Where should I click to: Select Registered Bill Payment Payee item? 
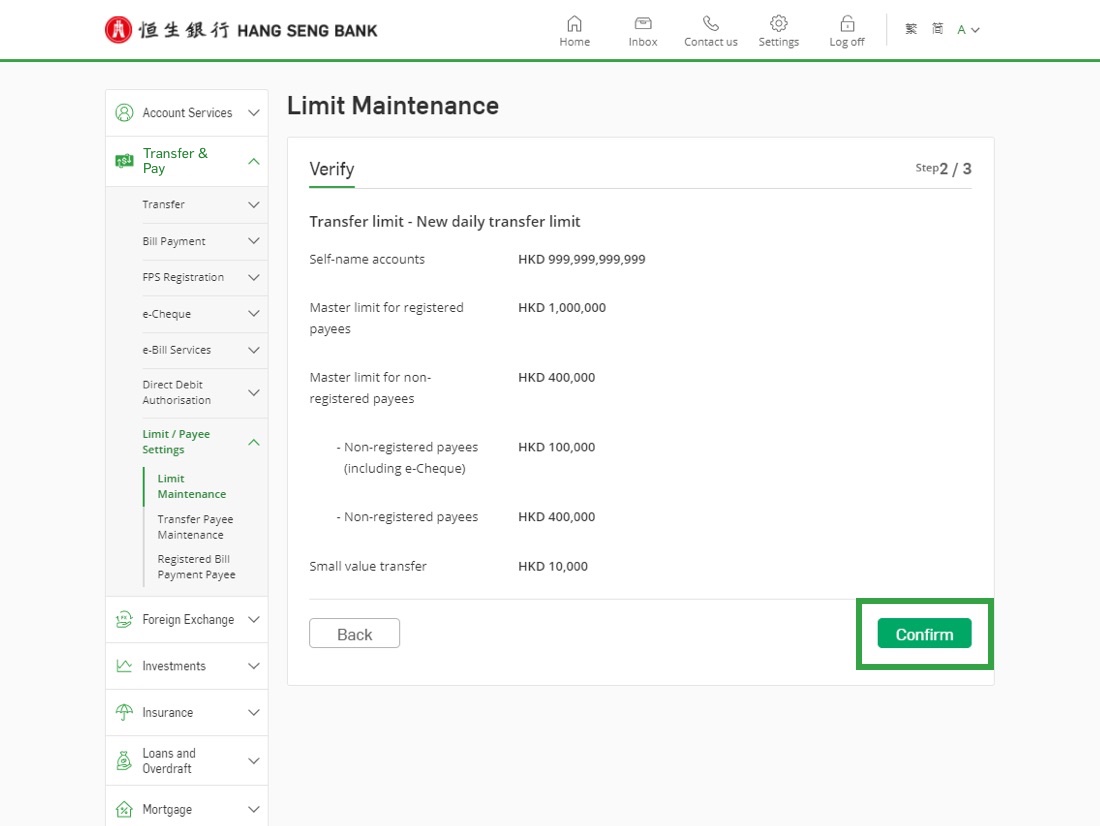pyautogui.click(x=196, y=567)
